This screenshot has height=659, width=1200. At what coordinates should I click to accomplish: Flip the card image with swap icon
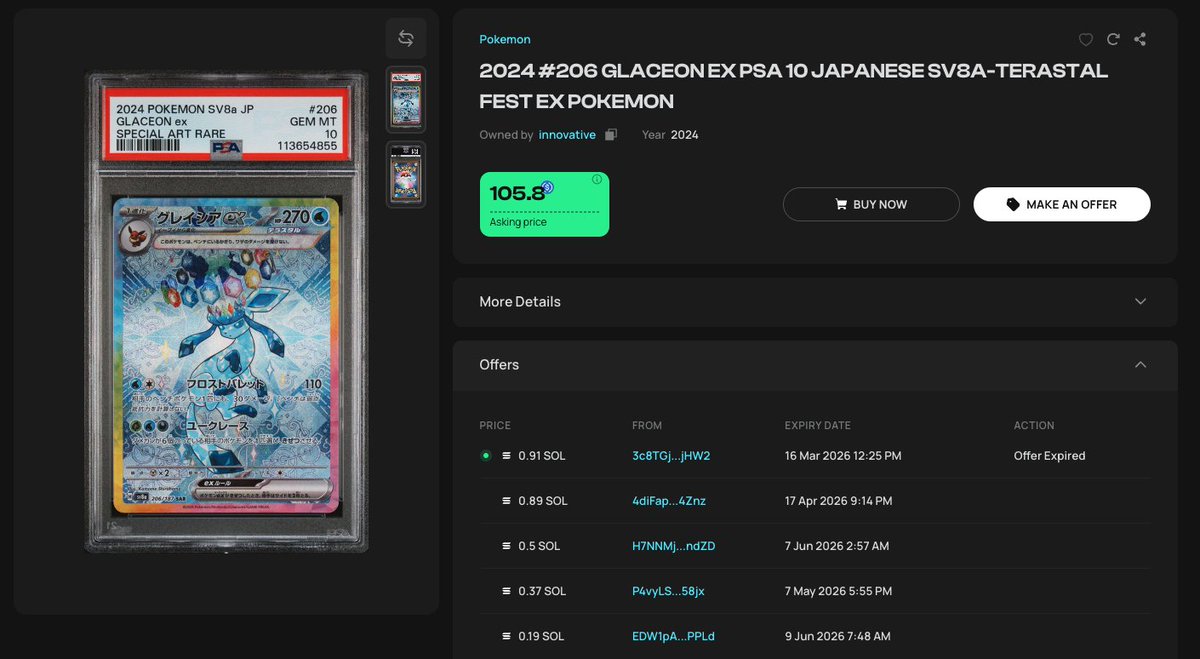[x=406, y=38]
